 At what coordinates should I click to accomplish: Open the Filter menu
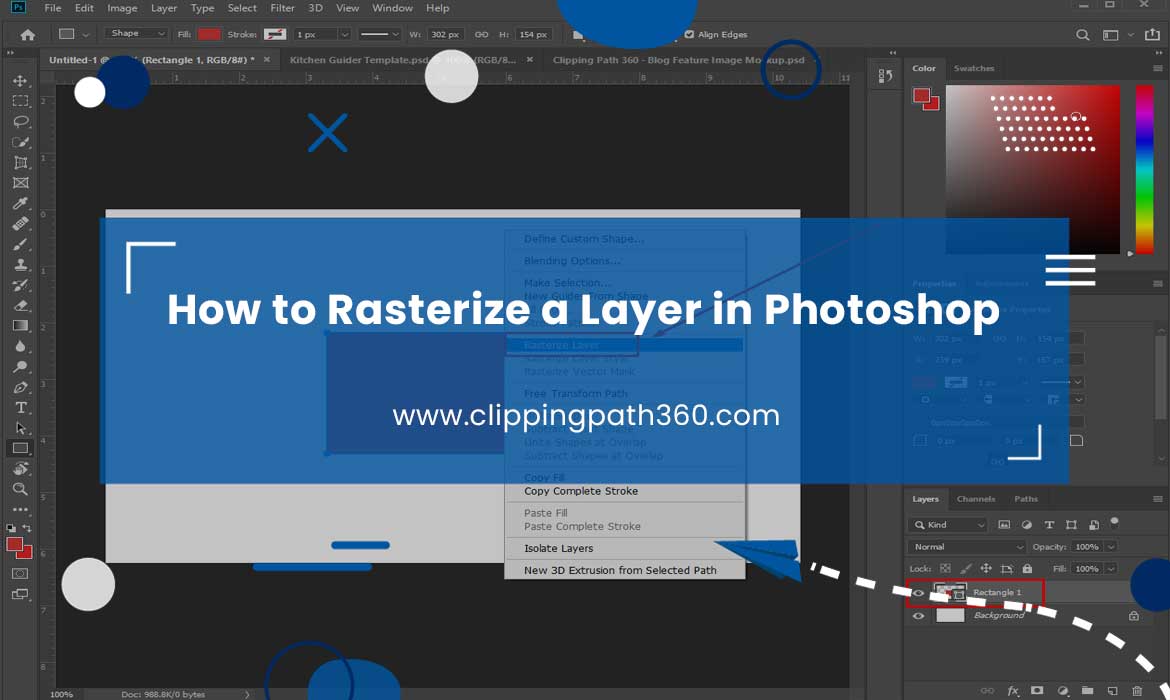(282, 8)
